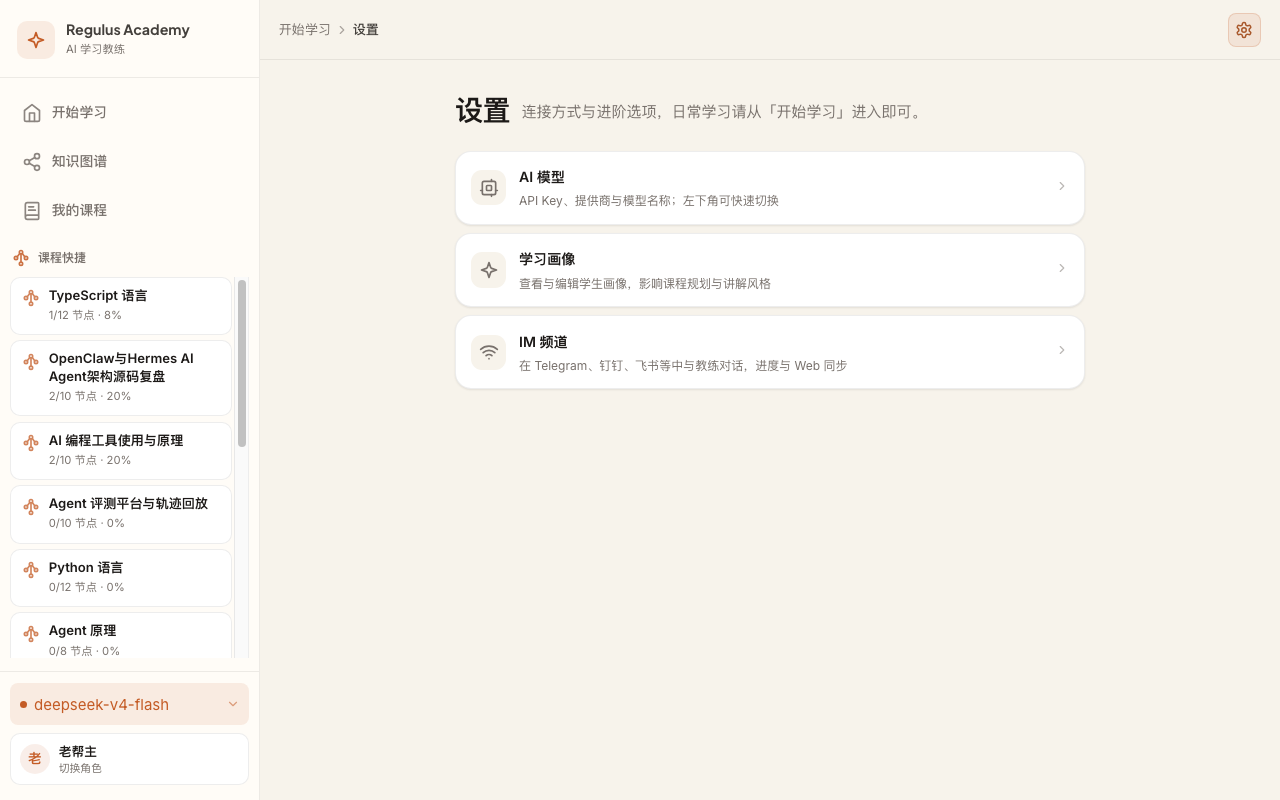This screenshot has height=800, width=1280.
Task: Click the node icon next to 课程快捷
Action: (x=21, y=258)
